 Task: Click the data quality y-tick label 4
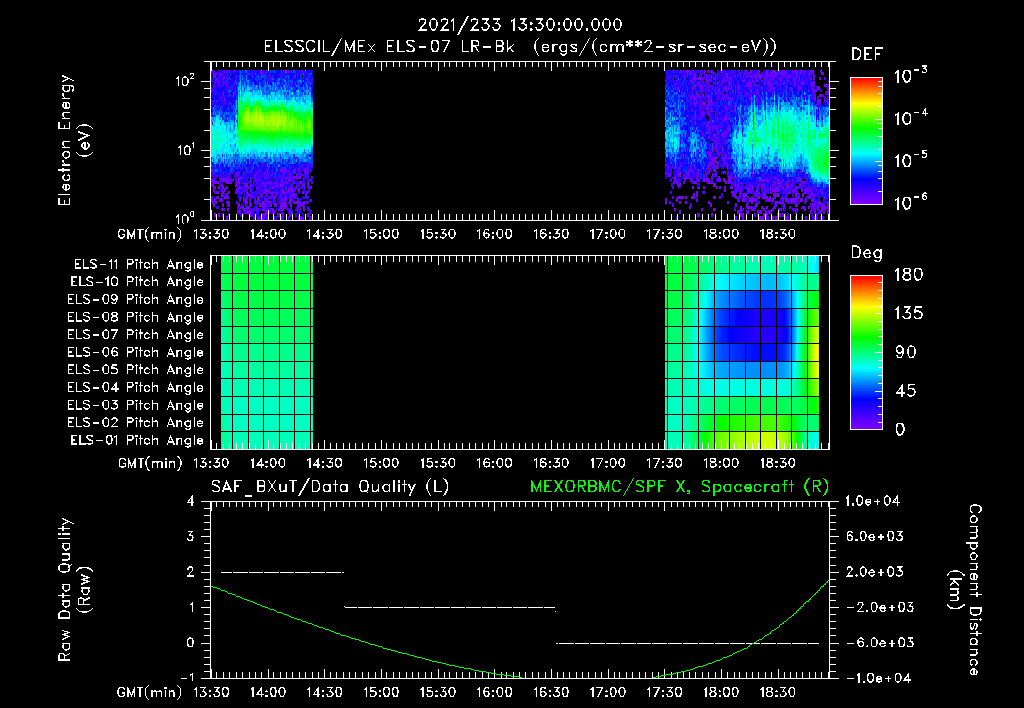190,502
